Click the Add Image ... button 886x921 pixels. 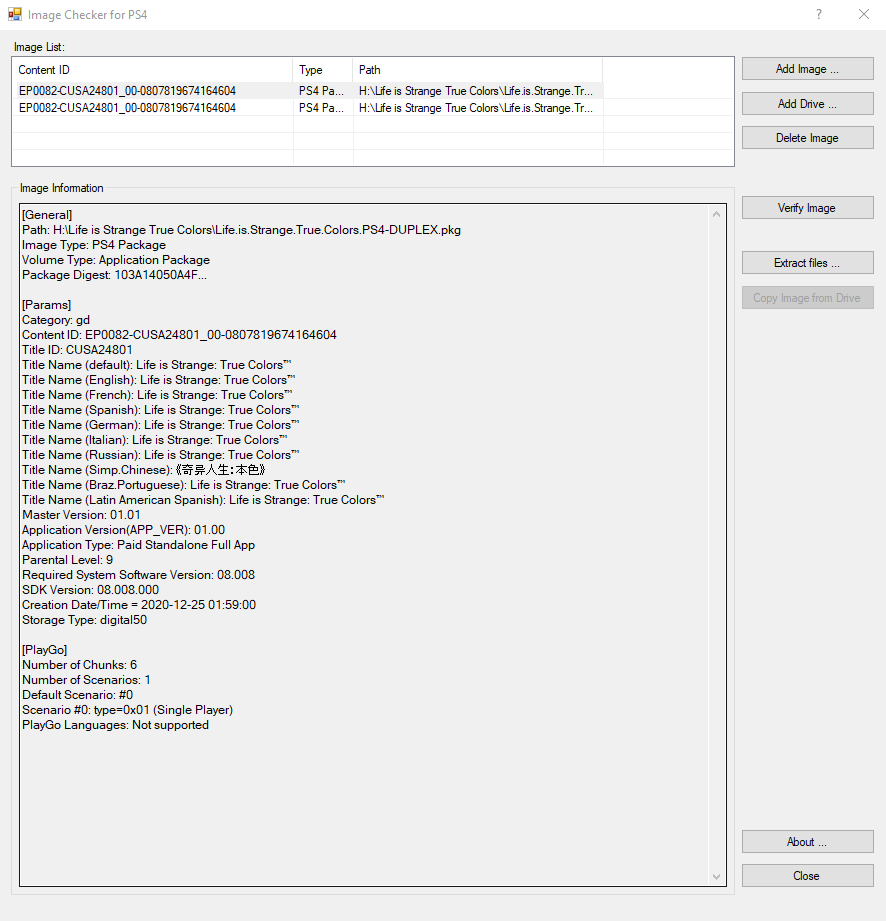click(807, 69)
